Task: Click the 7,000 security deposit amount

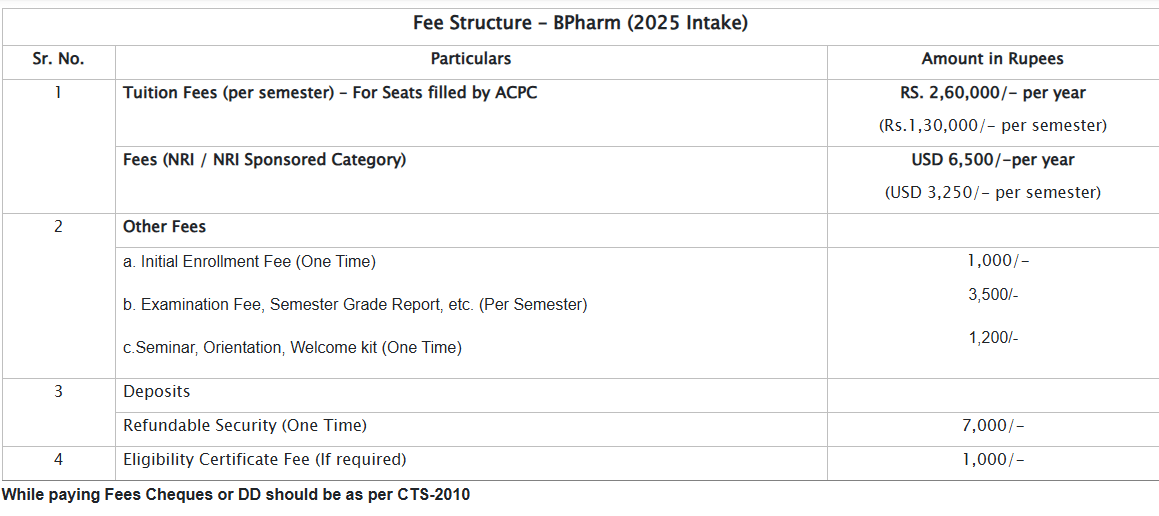Action: pos(993,426)
